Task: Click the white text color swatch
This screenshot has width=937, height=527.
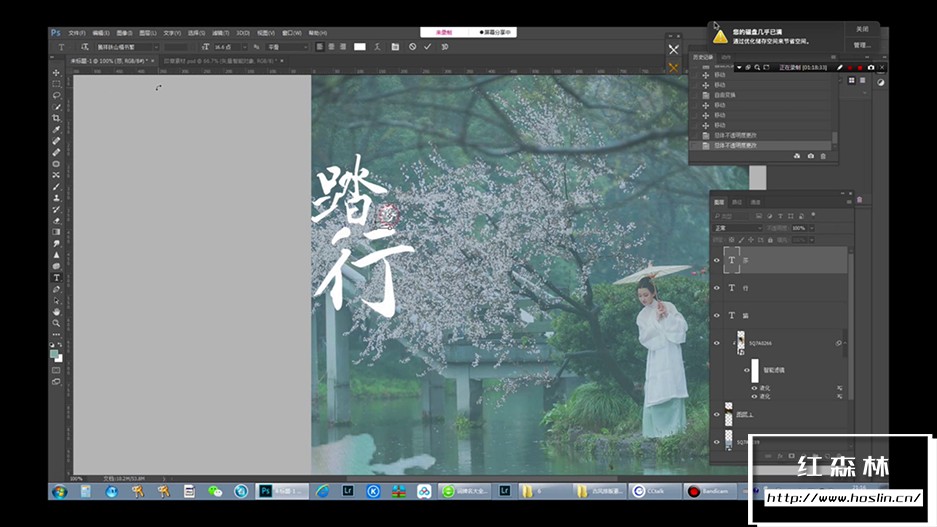Action: [x=360, y=46]
